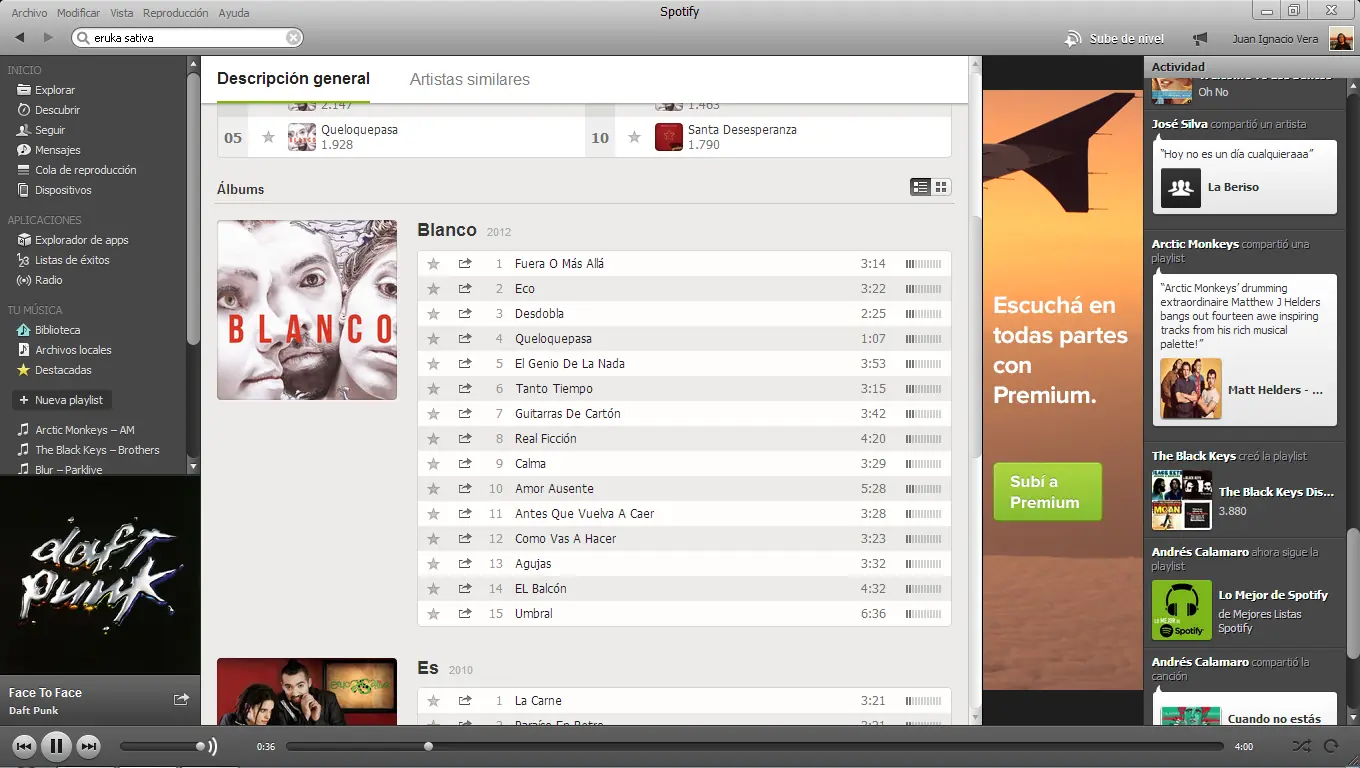Switch albums to grid view
Image resolution: width=1360 pixels, height=768 pixels.
[x=941, y=187]
